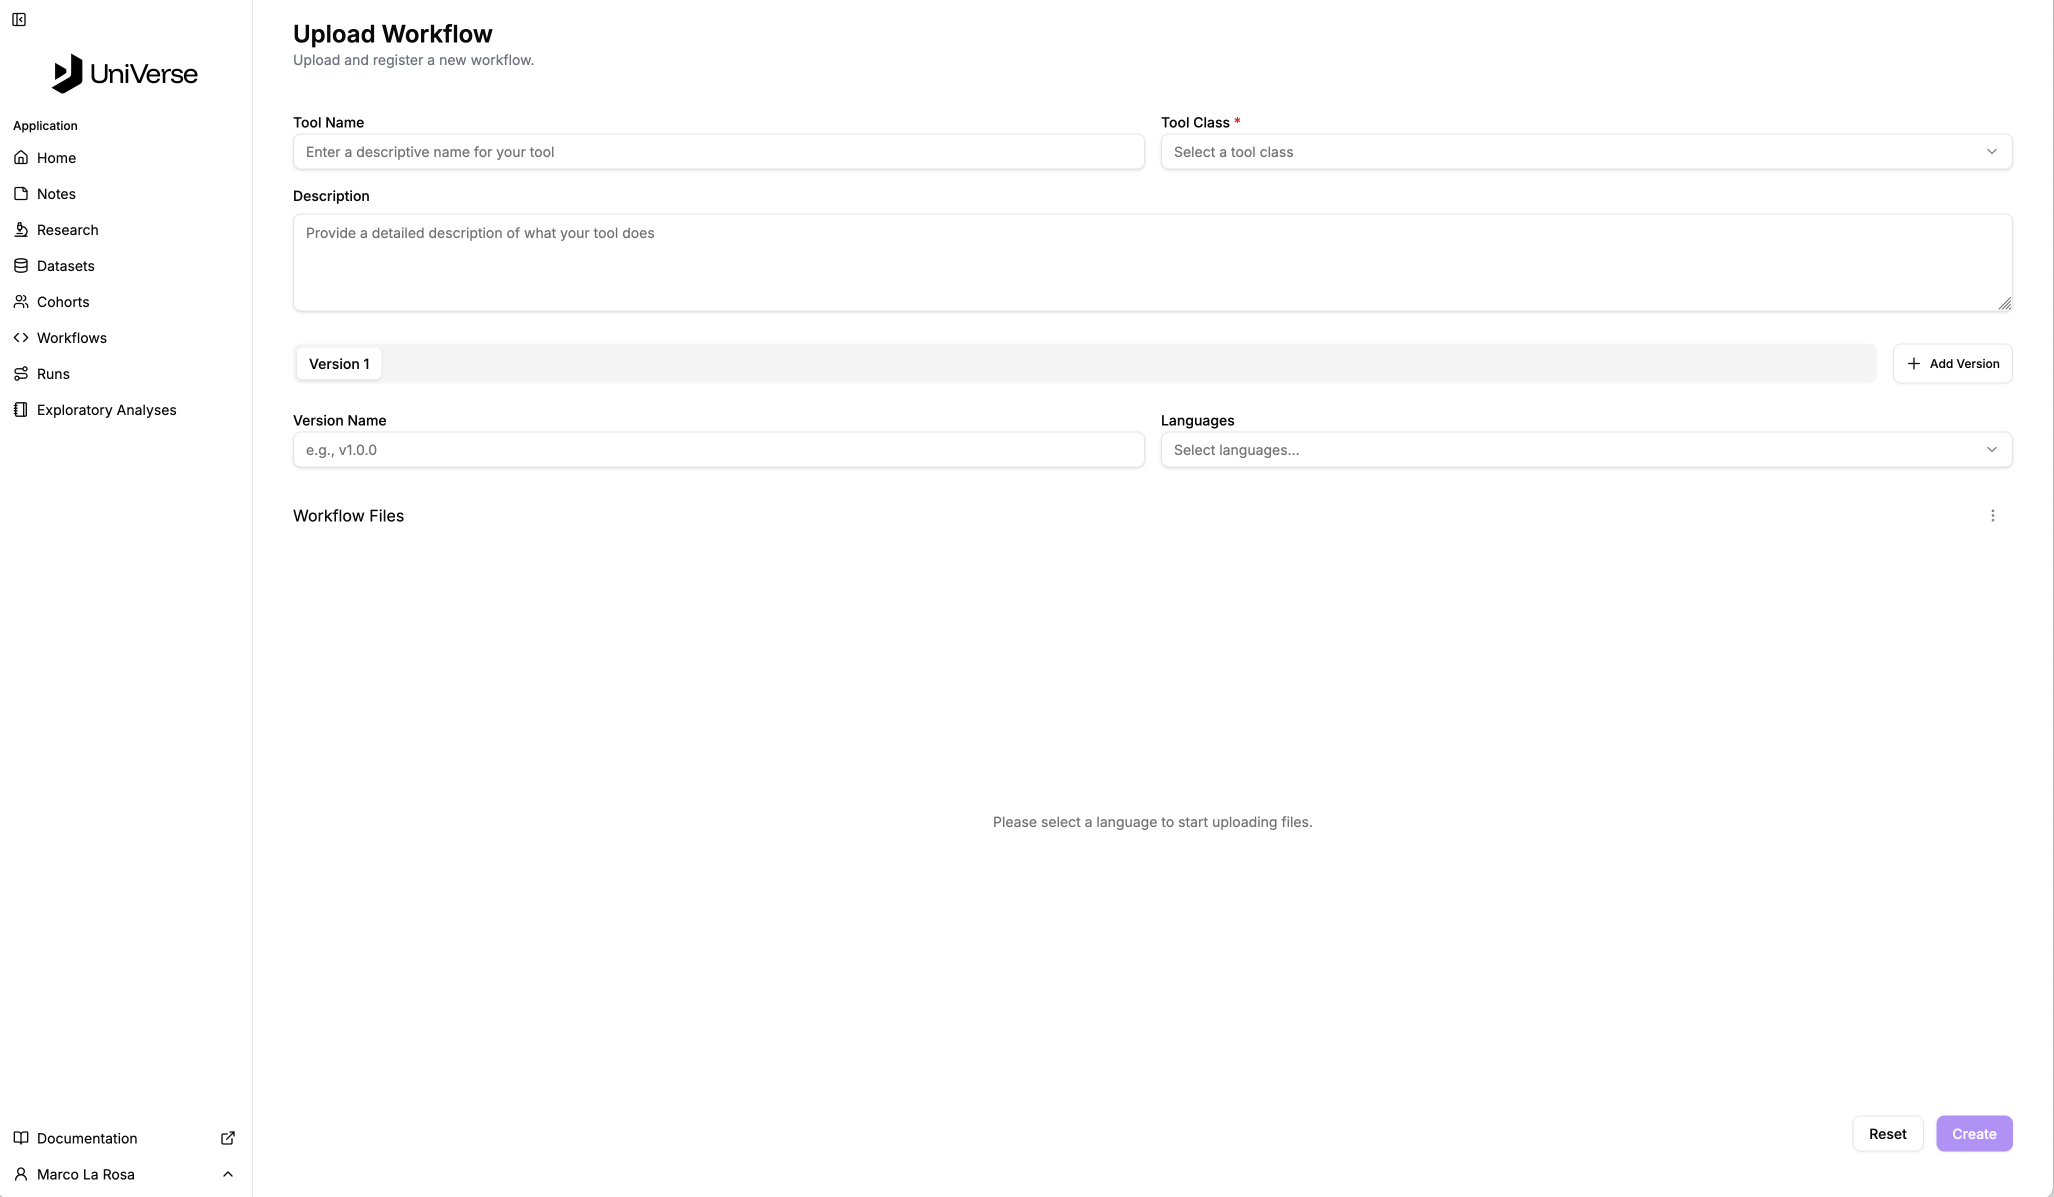Click the UniVerse logo
The image size is (2054, 1197).
[x=125, y=74]
